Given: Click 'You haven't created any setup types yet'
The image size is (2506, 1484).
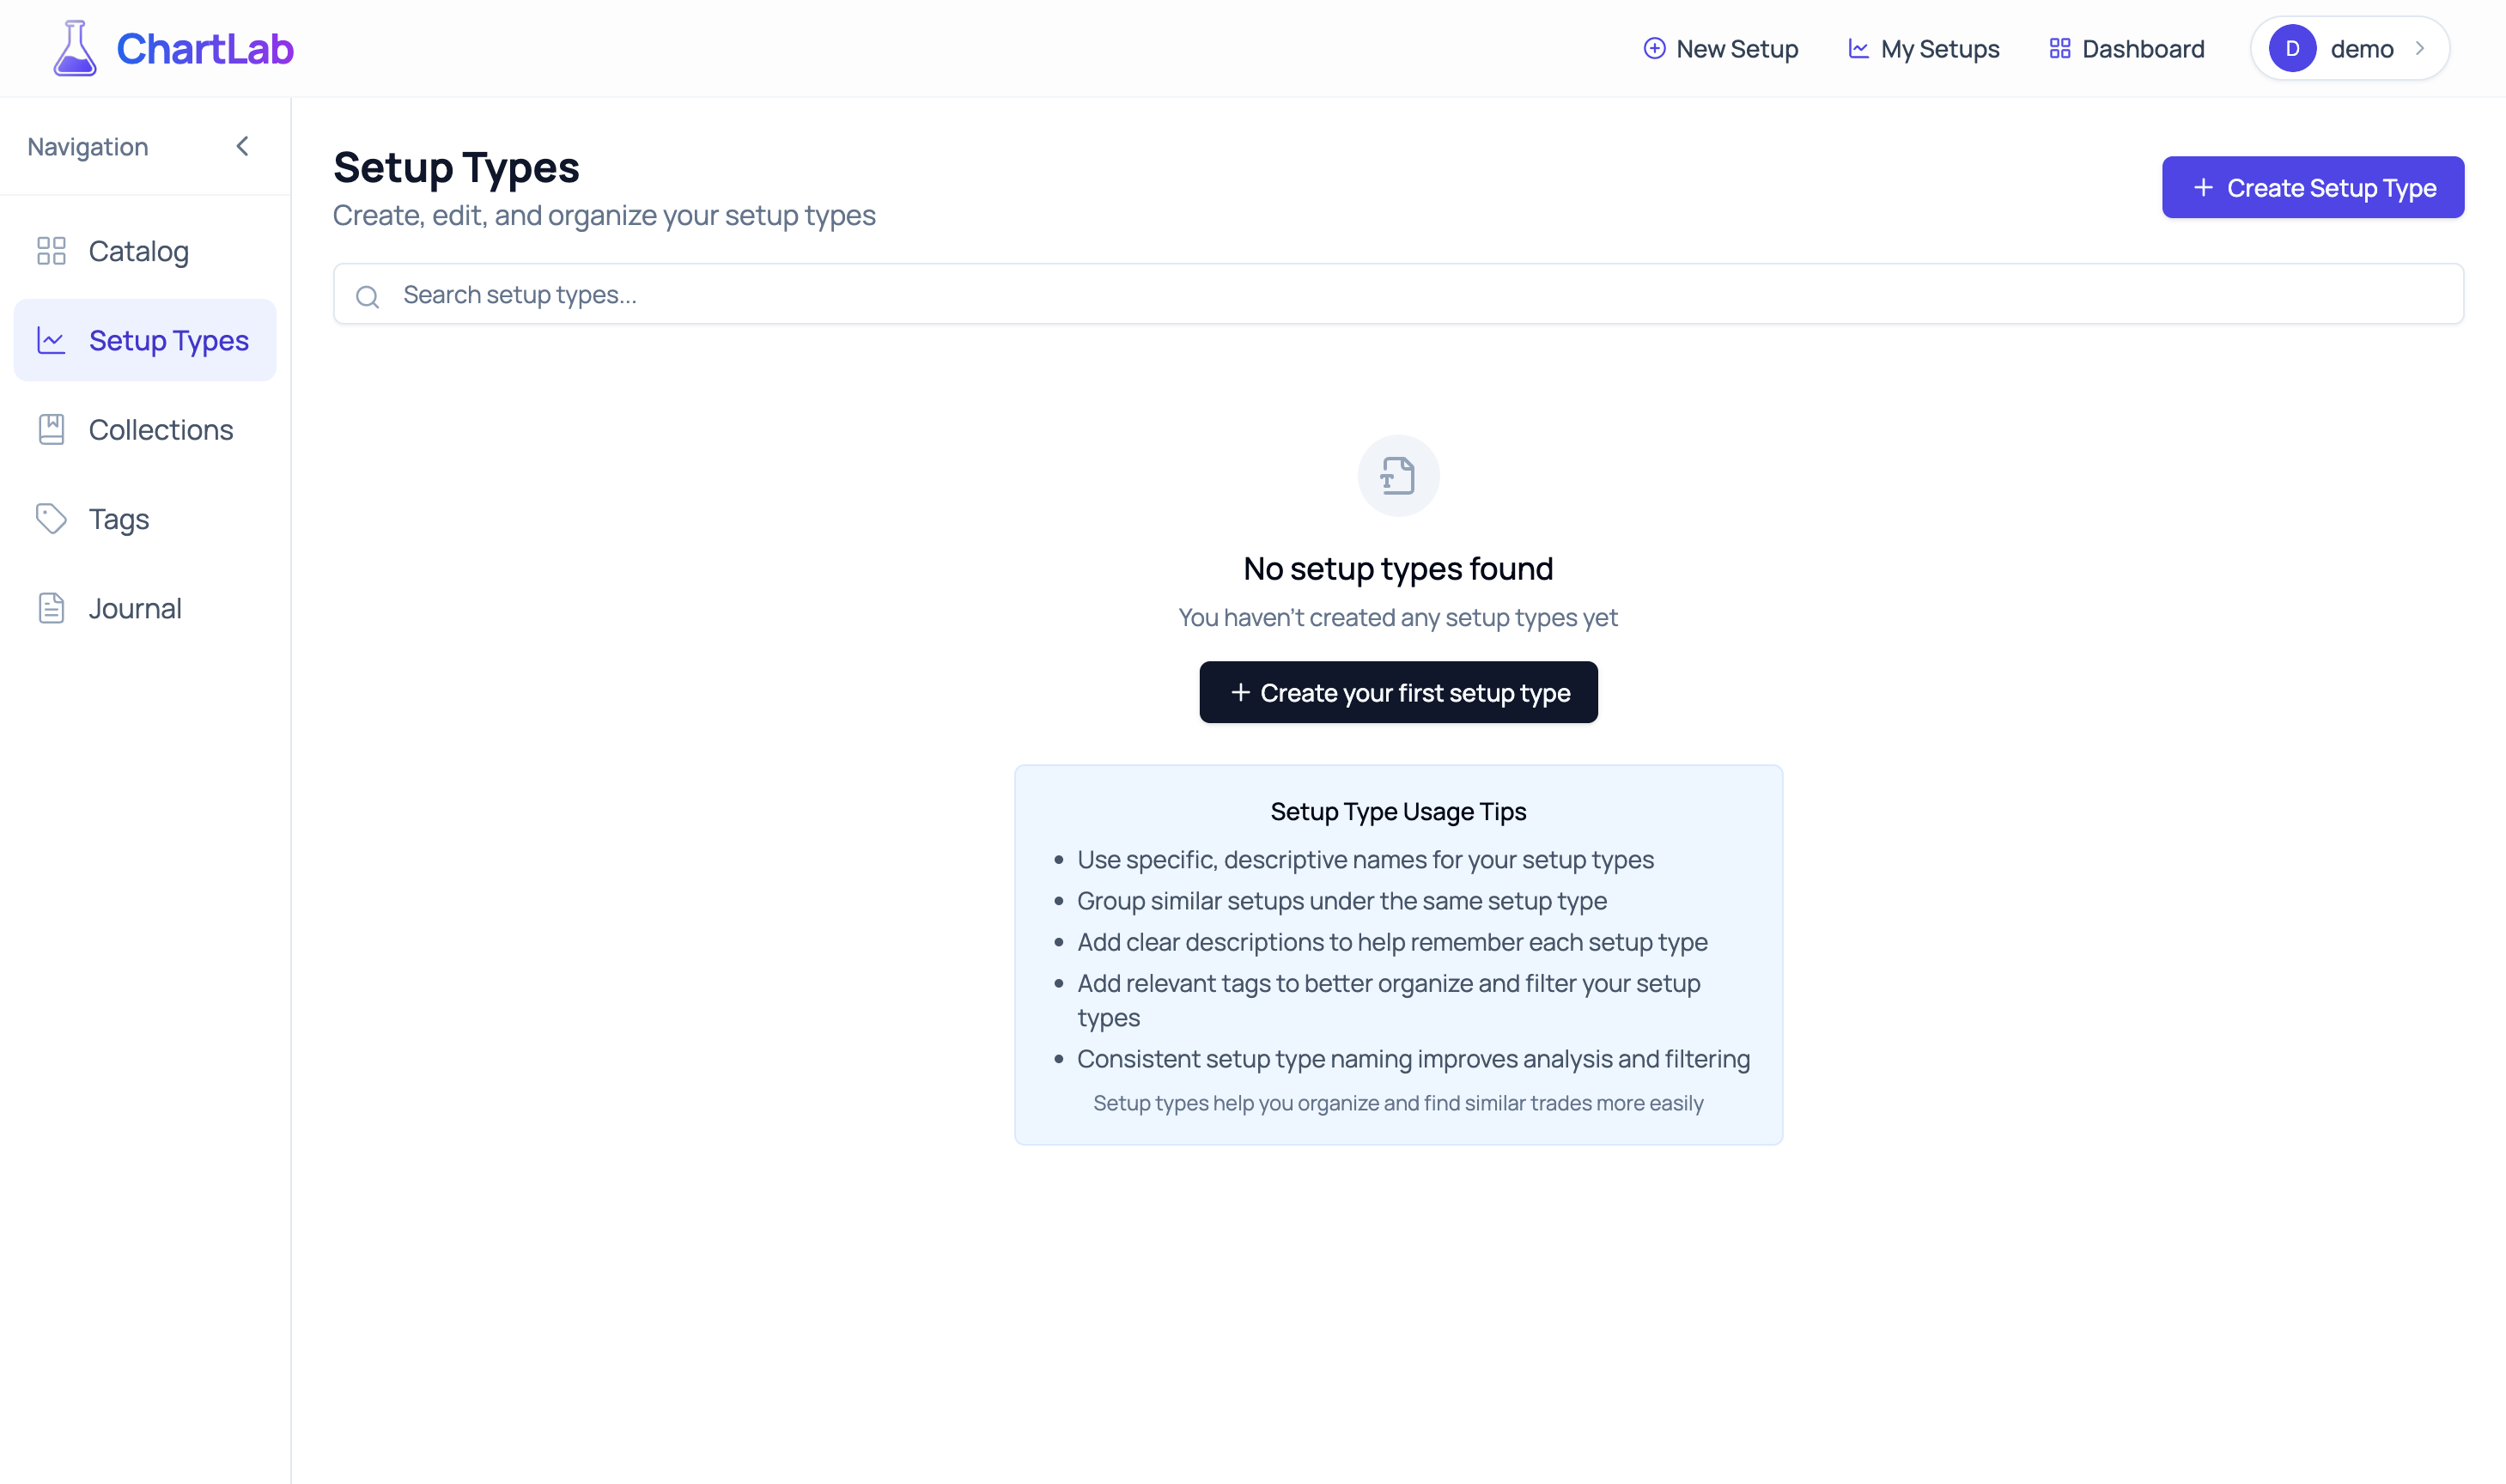Looking at the screenshot, I should pos(1398,617).
